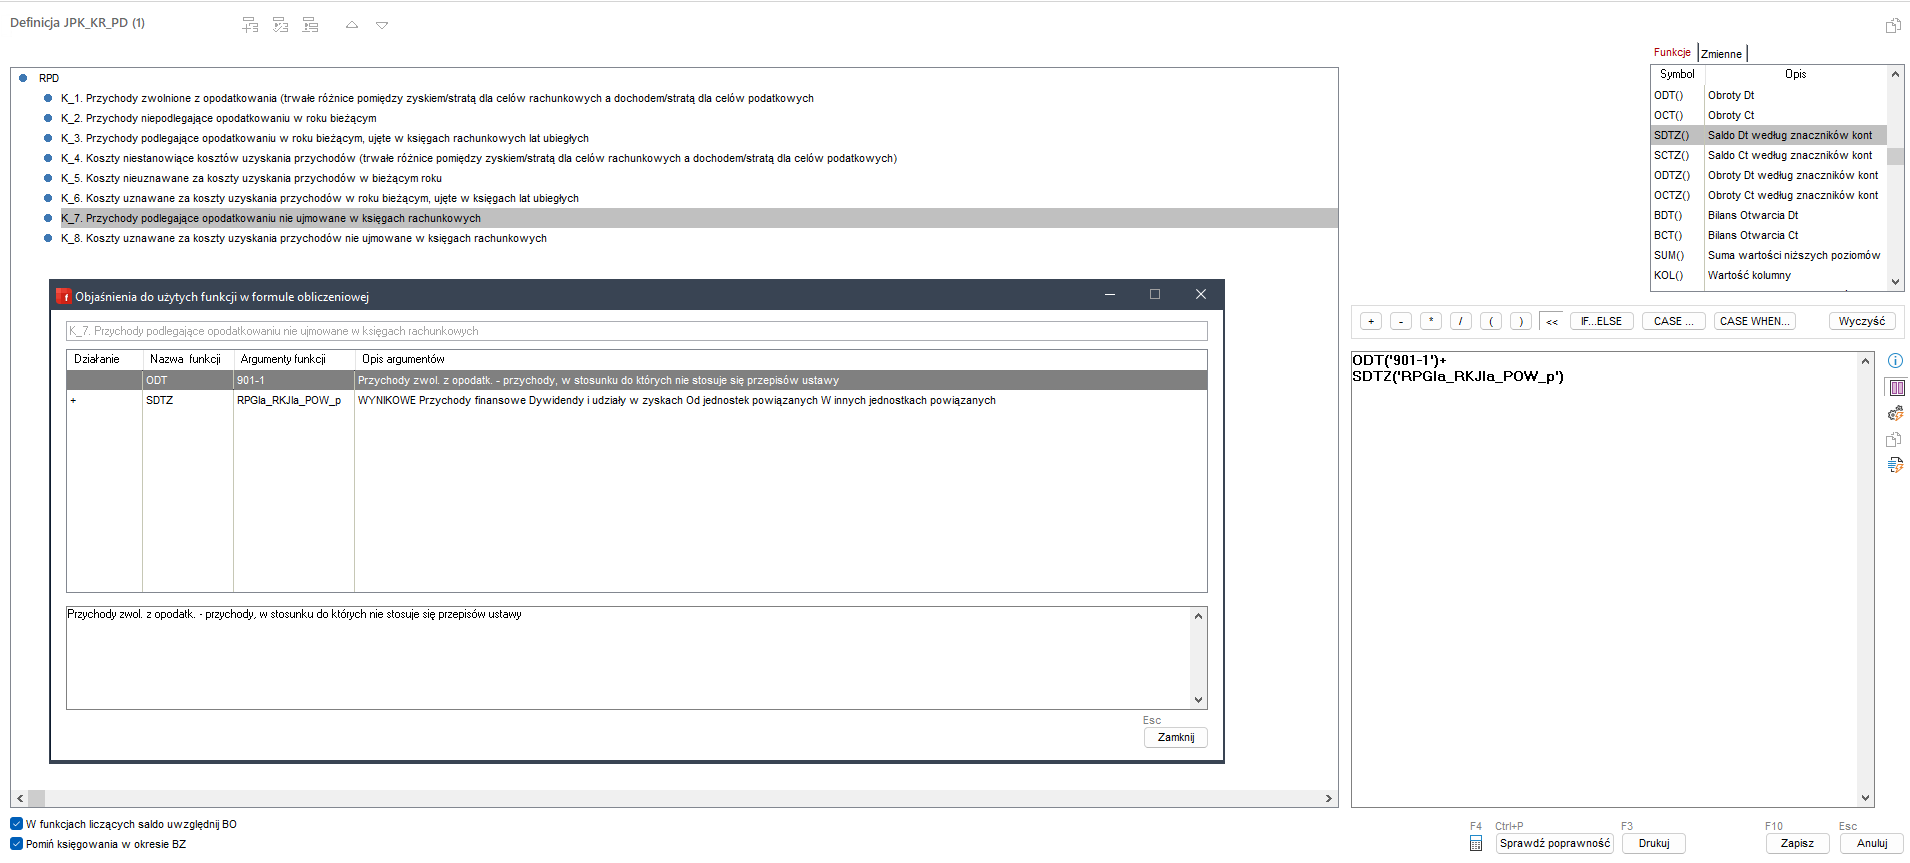
Task: Click the move up triangle icon
Action: tap(352, 25)
